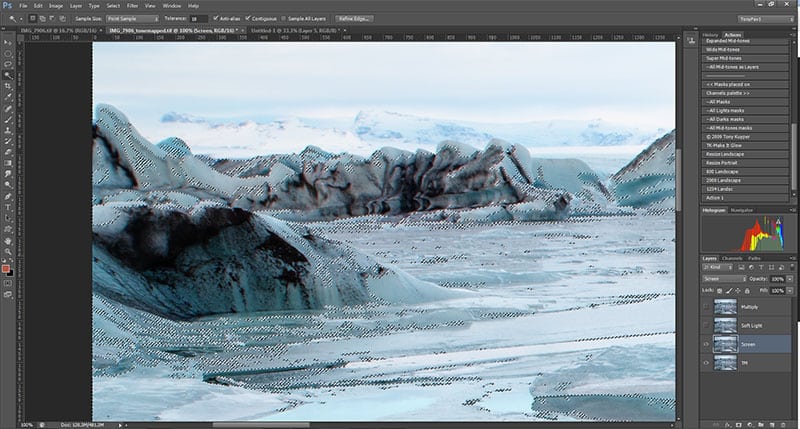
Task: Open the Tool Preset picker arrow
Action: point(20,19)
